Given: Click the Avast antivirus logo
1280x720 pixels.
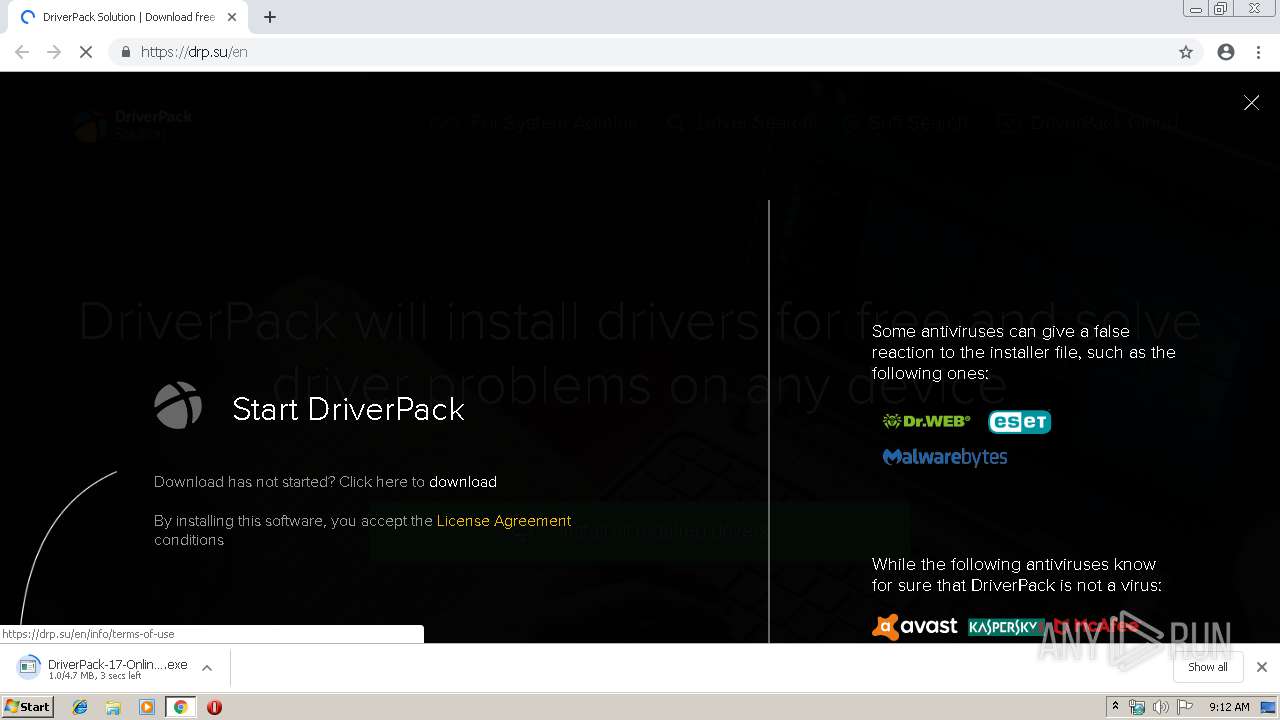Looking at the screenshot, I should pyautogui.click(x=915, y=627).
